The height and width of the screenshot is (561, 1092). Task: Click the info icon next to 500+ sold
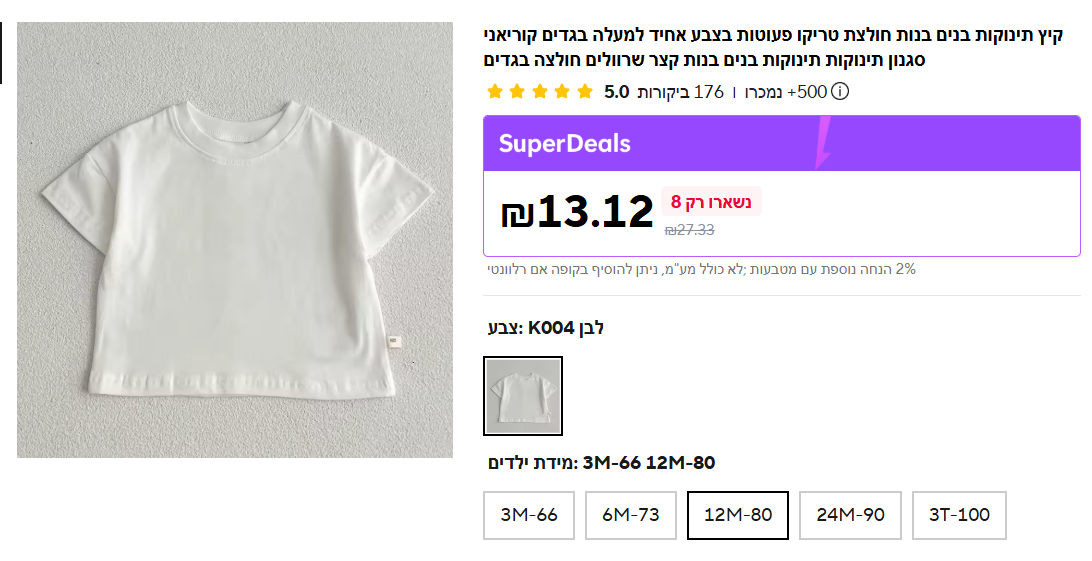click(x=840, y=92)
